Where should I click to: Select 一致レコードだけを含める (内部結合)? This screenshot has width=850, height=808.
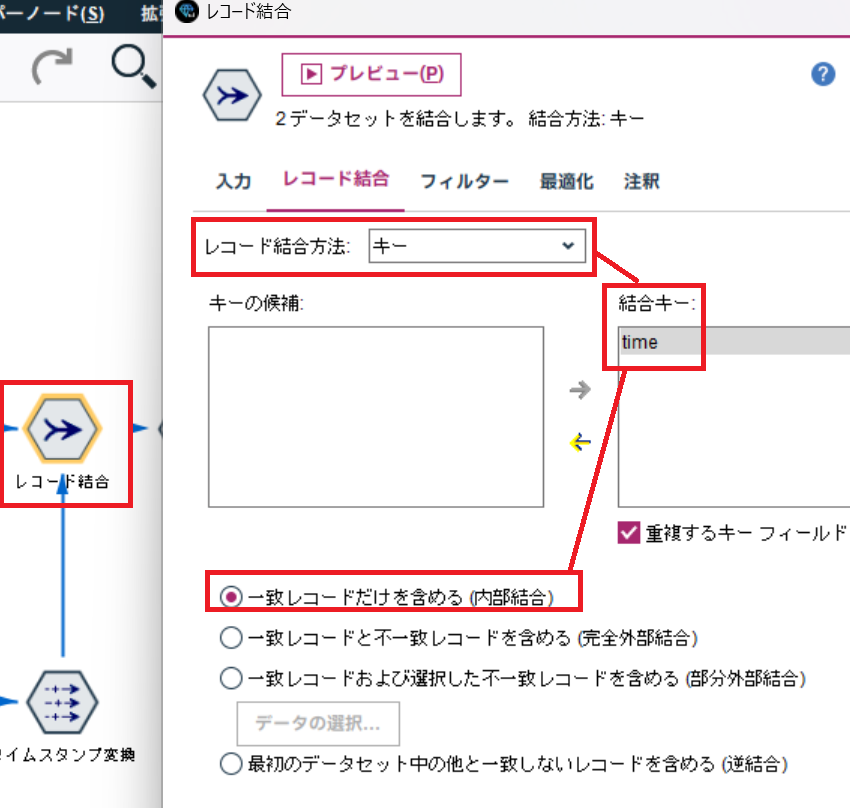coord(231,598)
